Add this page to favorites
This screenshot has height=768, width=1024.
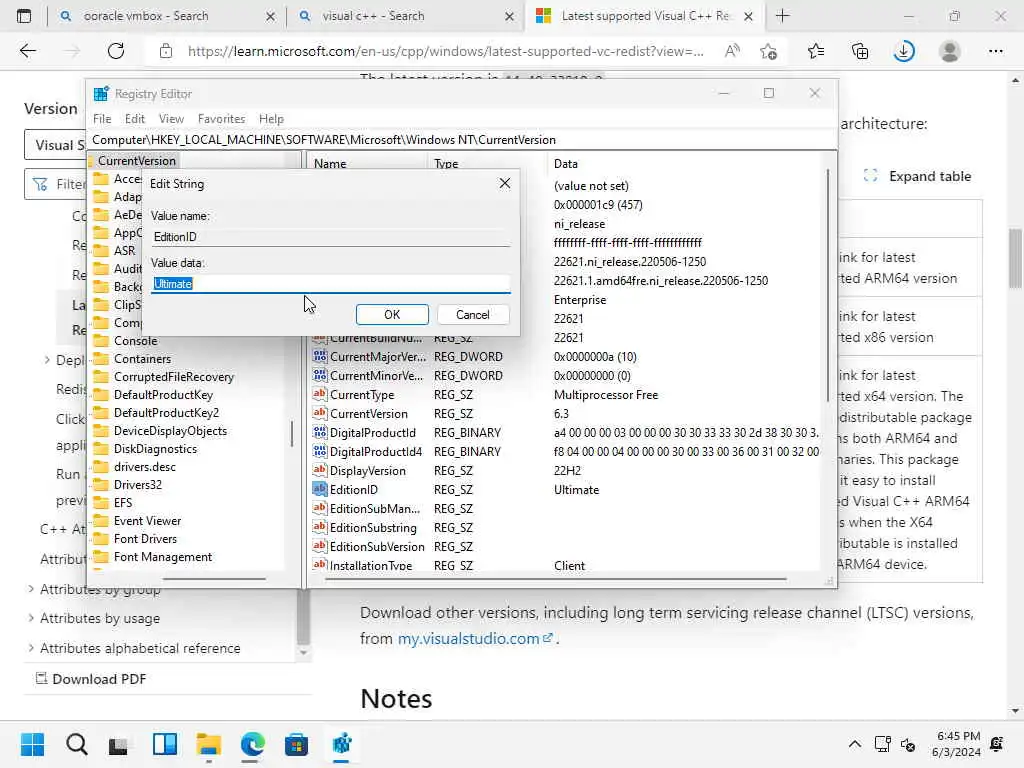(x=769, y=51)
